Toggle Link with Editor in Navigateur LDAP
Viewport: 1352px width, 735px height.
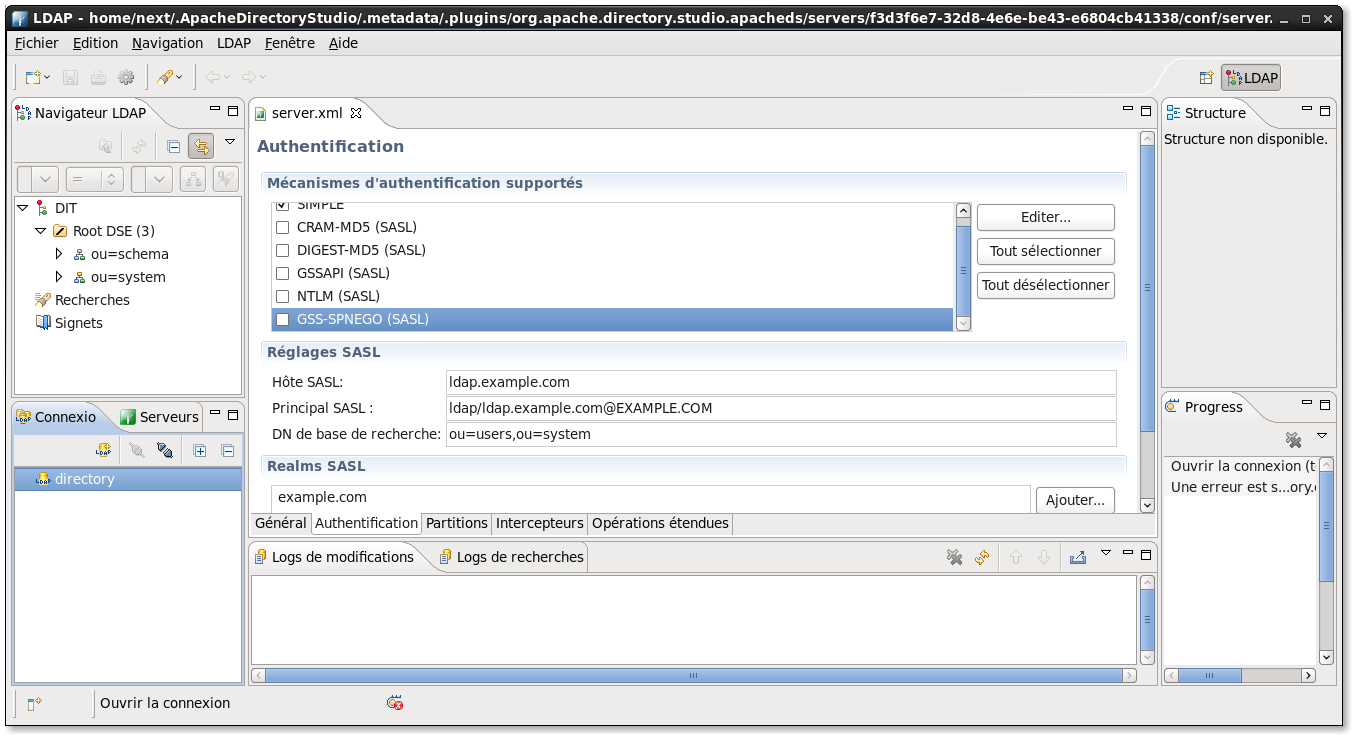point(201,146)
